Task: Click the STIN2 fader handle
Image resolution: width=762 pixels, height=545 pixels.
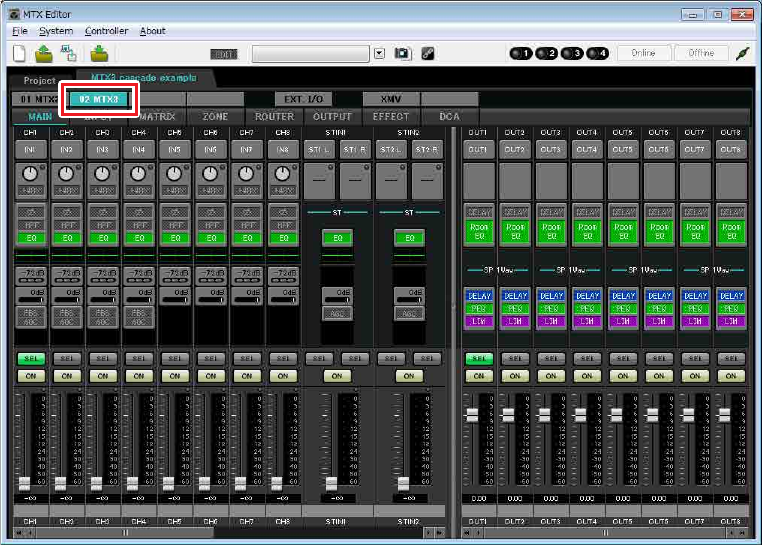Action: pyautogui.click(x=403, y=483)
